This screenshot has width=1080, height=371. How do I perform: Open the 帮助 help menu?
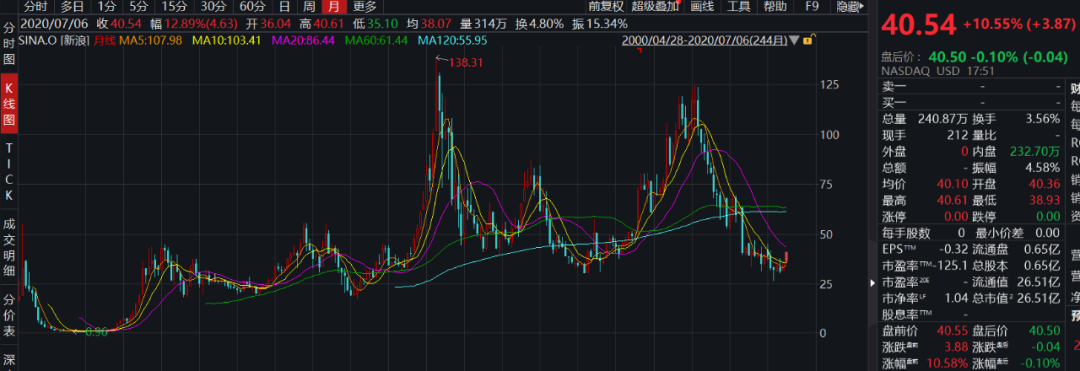775,7
